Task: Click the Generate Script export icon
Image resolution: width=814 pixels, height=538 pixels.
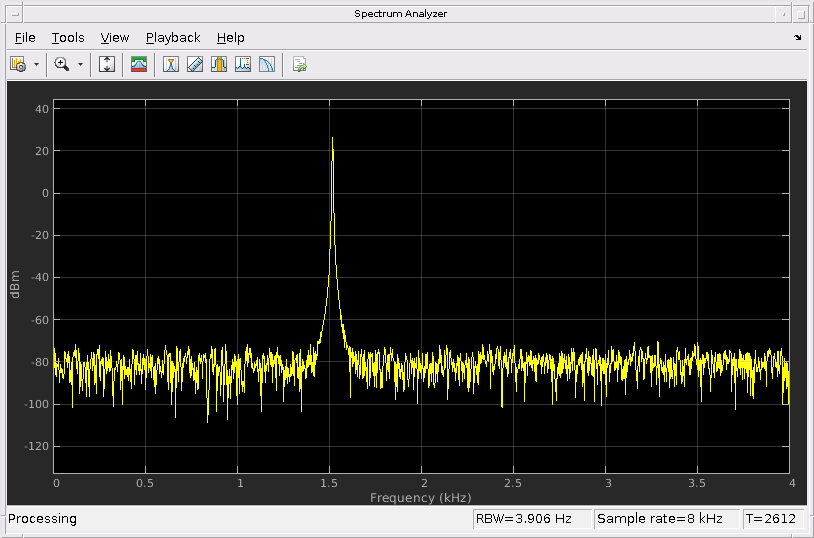Action: coord(300,64)
